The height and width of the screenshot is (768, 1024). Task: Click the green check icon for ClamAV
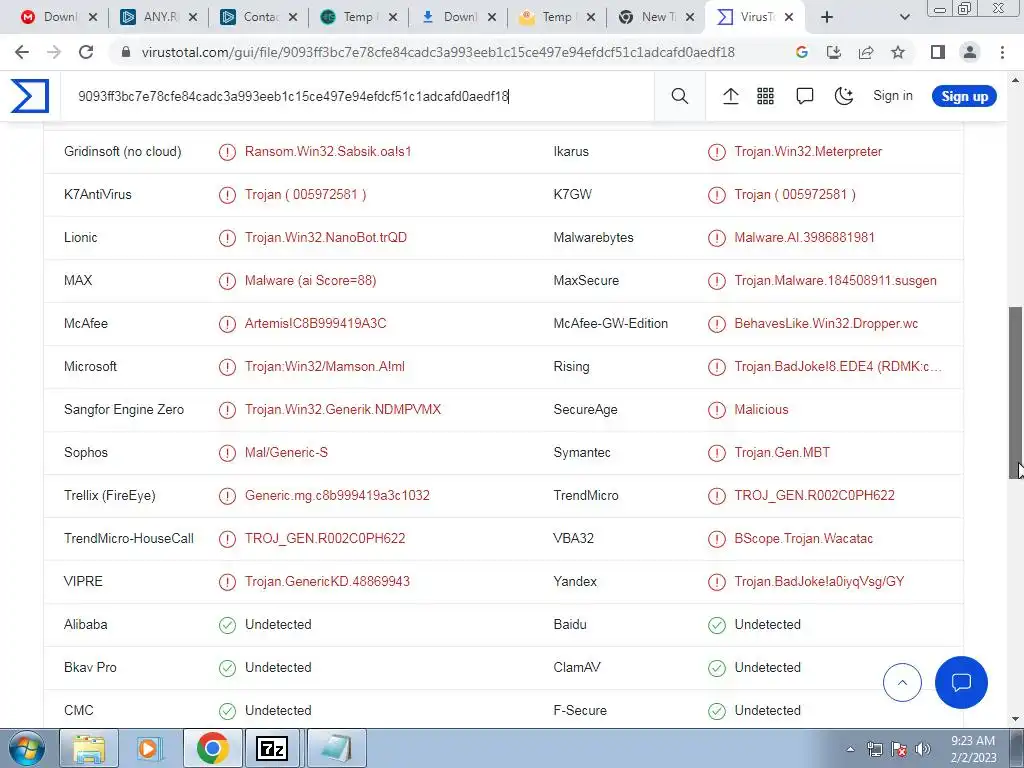716,668
